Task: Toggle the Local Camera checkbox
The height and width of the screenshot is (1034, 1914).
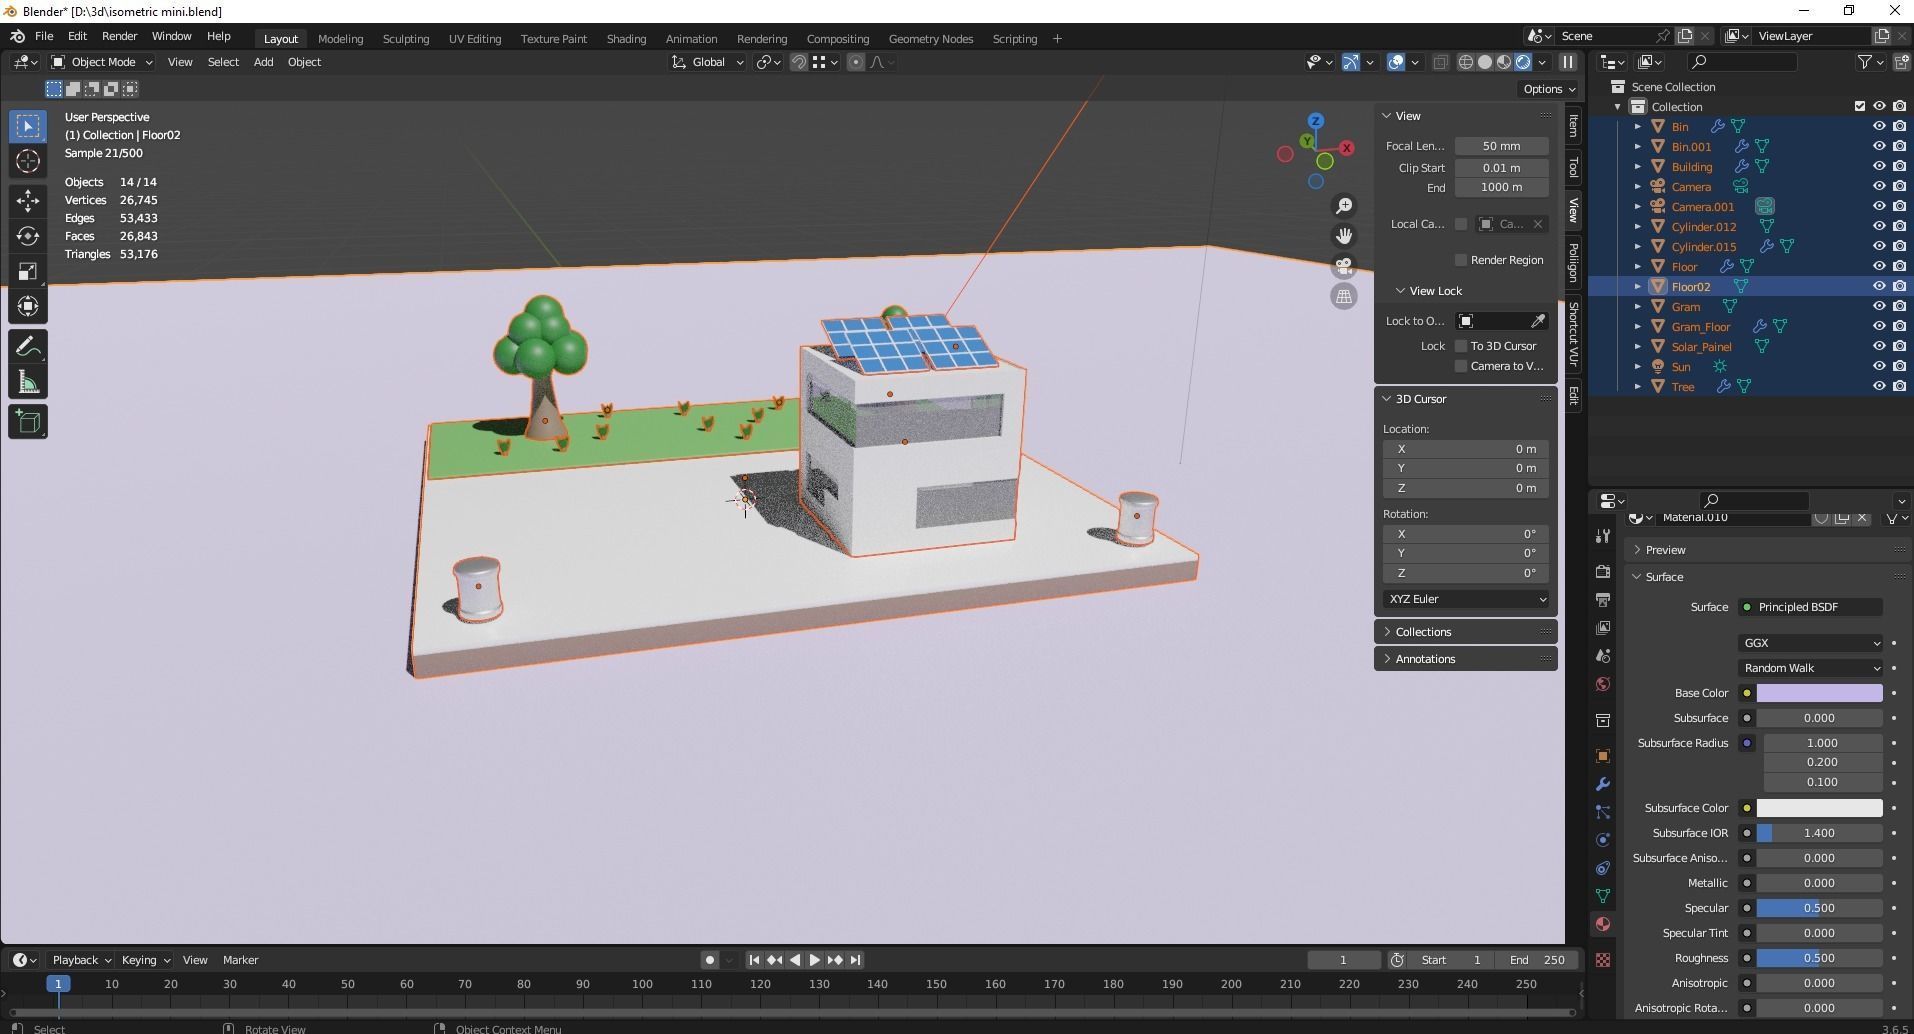Action: click(1461, 224)
